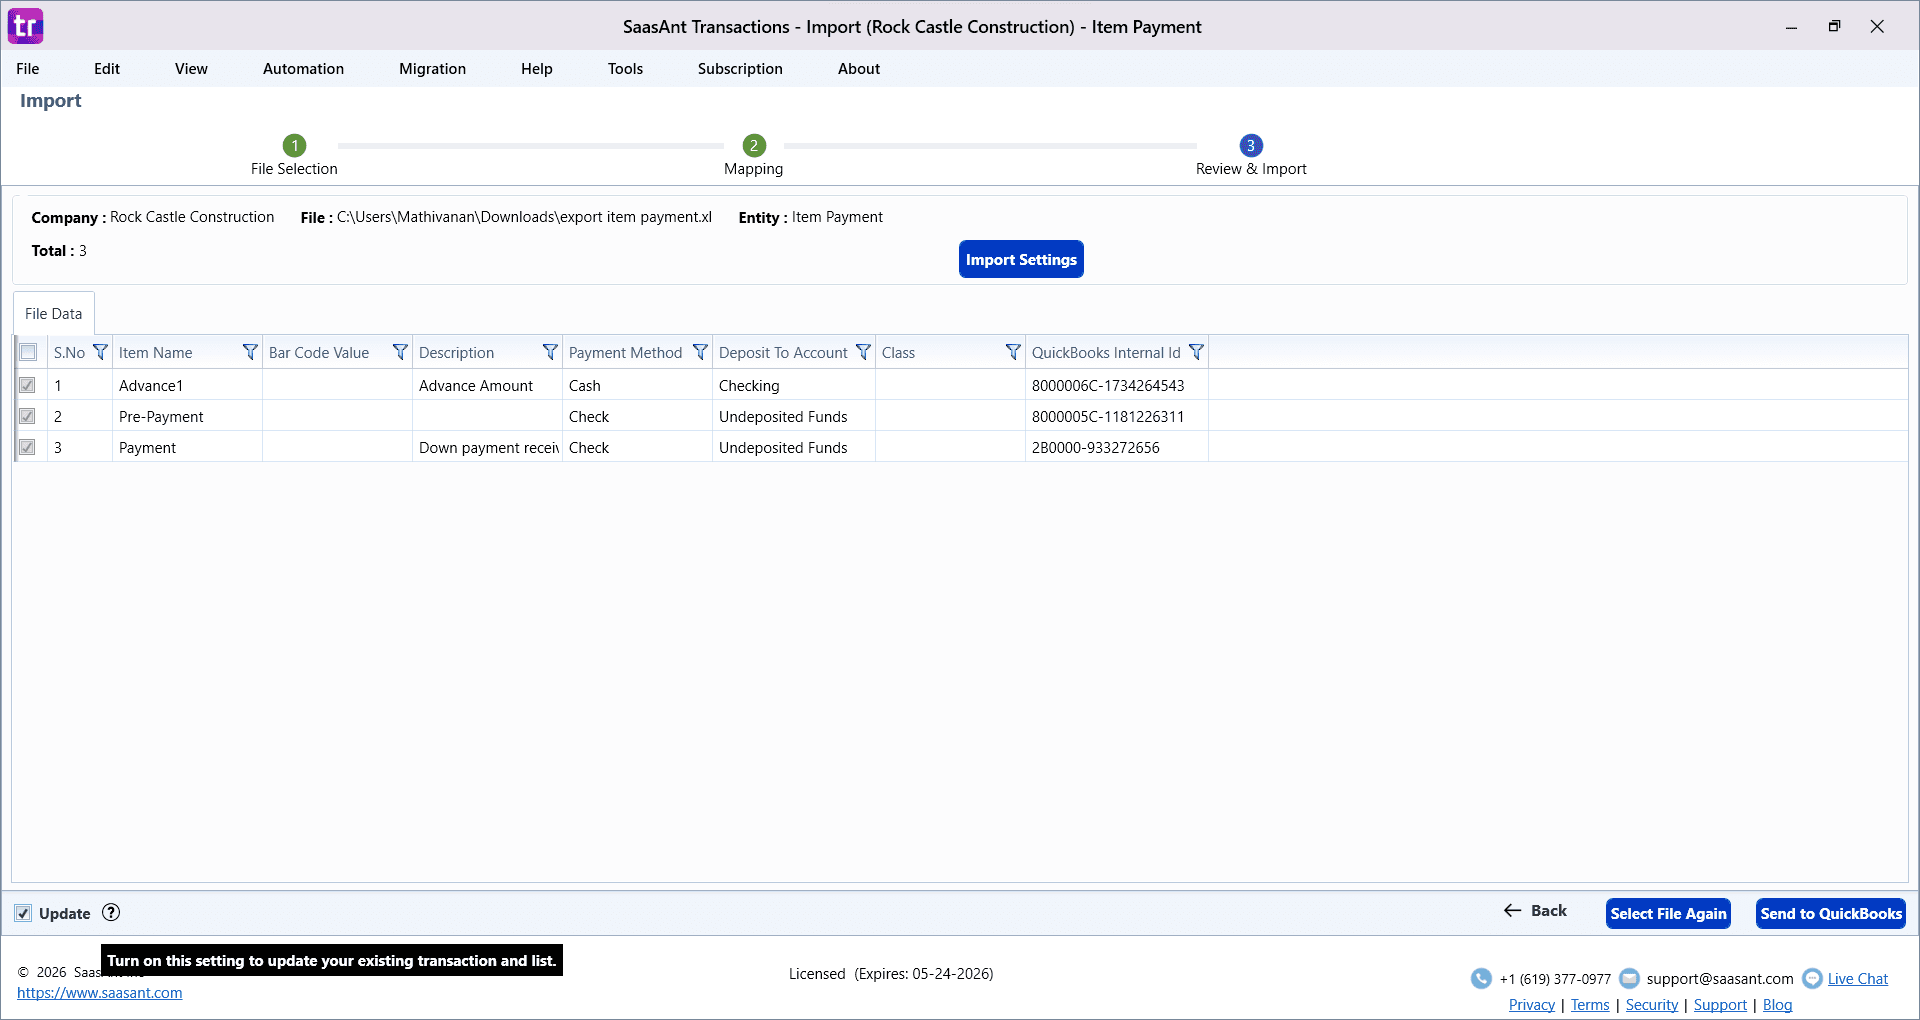Select the 2B0000-933272656 internal id cell
This screenshot has width=1920, height=1020.
click(x=1117, y=447)
